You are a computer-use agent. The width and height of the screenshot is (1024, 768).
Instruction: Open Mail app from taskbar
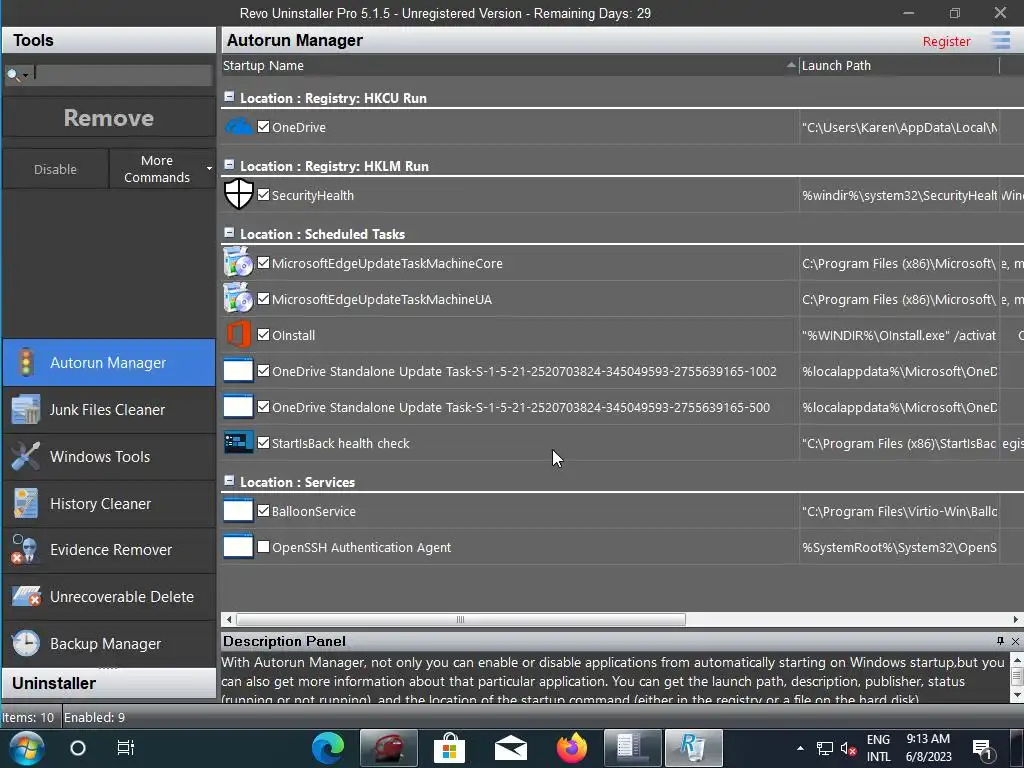coord(511,748)
